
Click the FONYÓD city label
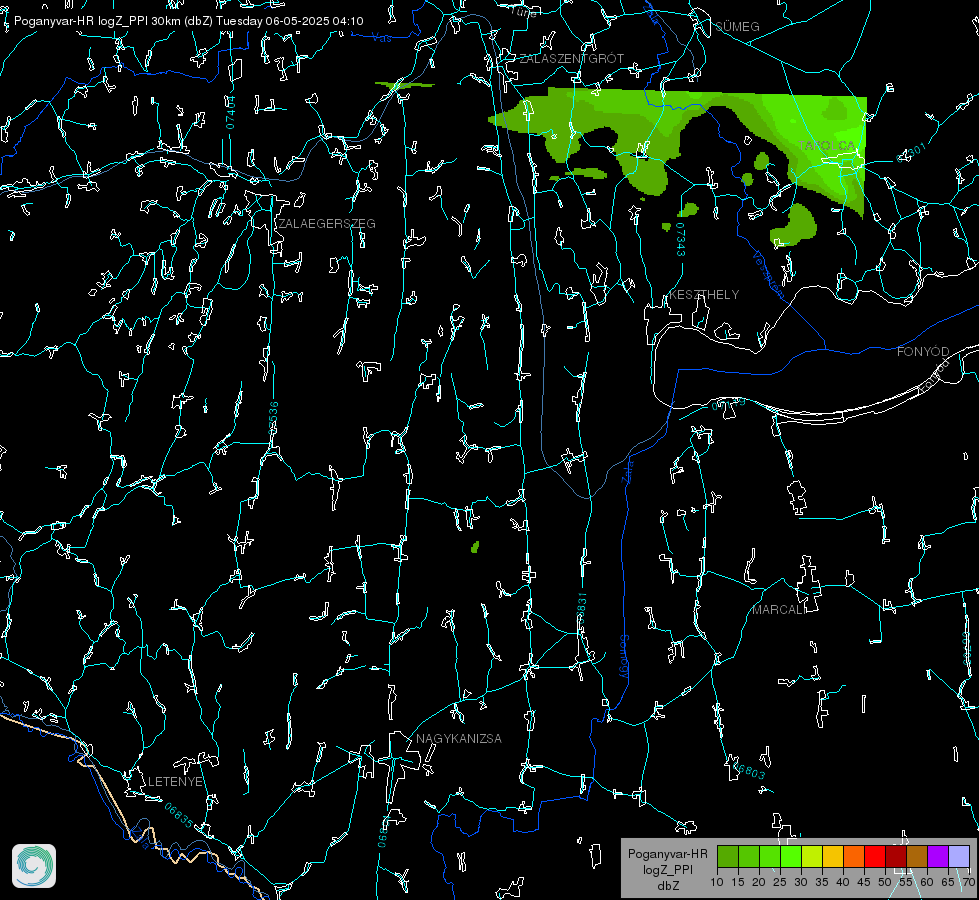pyautogui.click(x=923, y=352)
